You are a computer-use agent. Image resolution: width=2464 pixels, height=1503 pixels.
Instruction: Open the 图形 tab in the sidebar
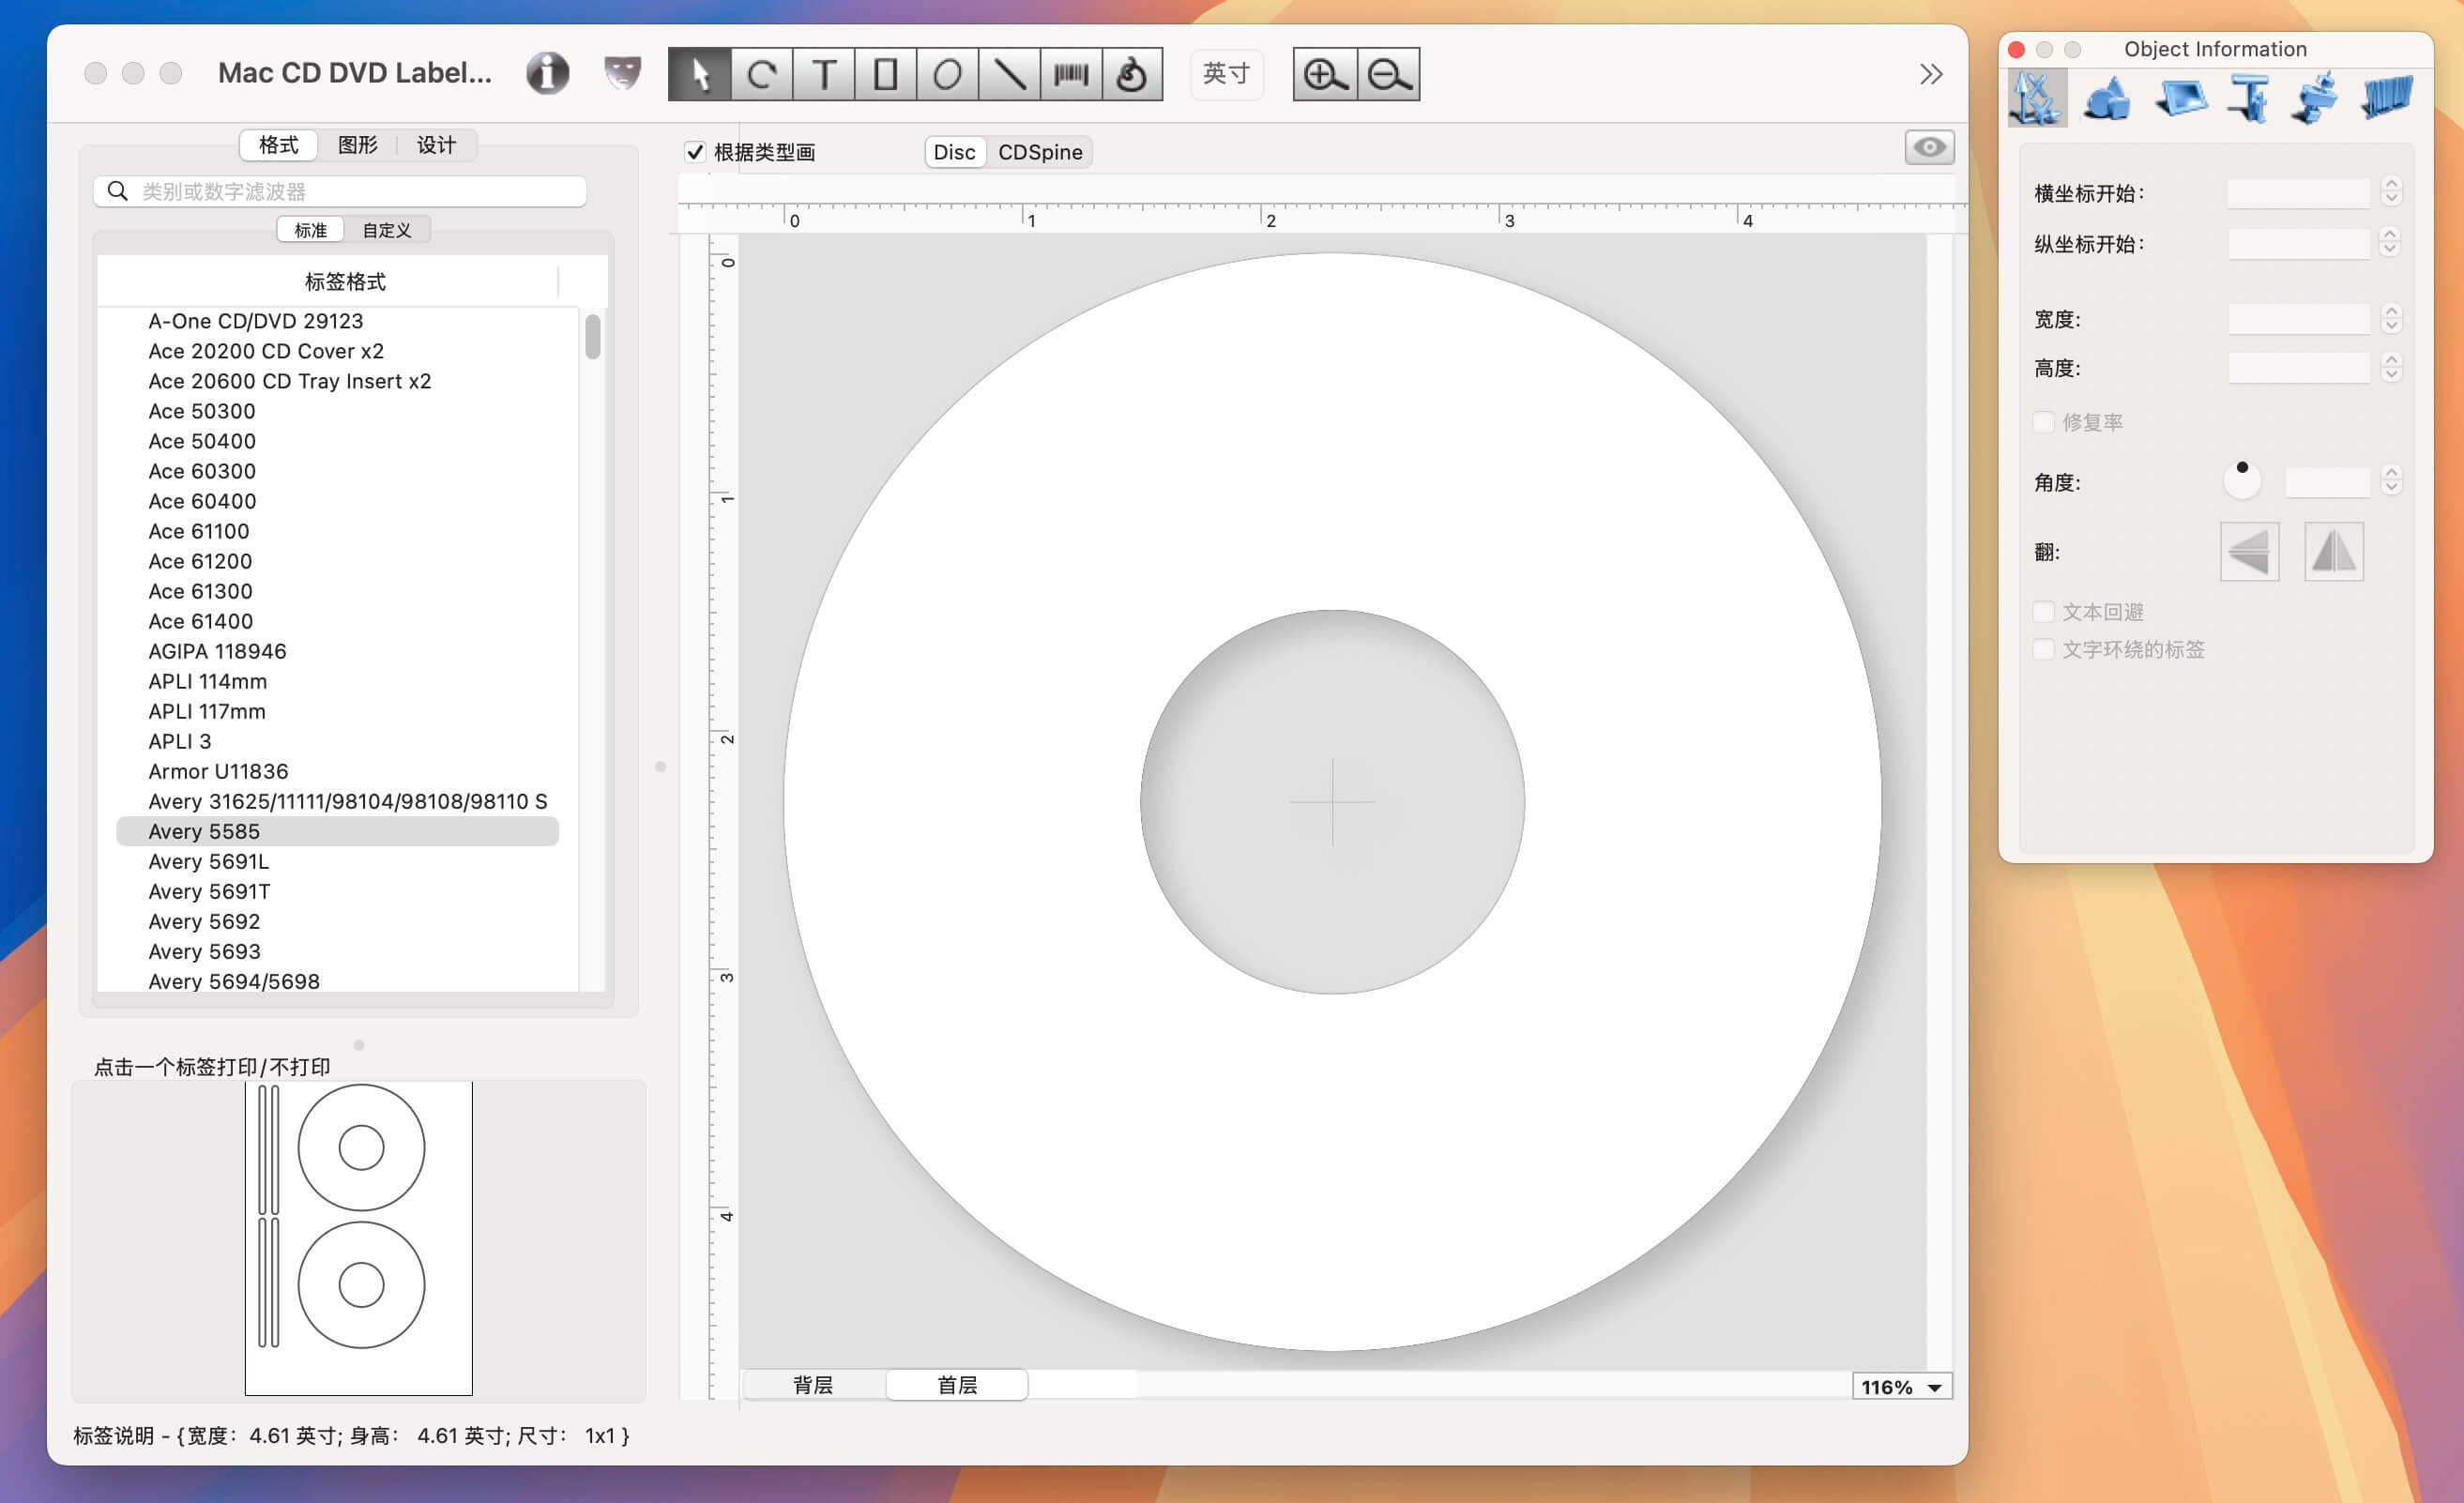pos(357,144)
